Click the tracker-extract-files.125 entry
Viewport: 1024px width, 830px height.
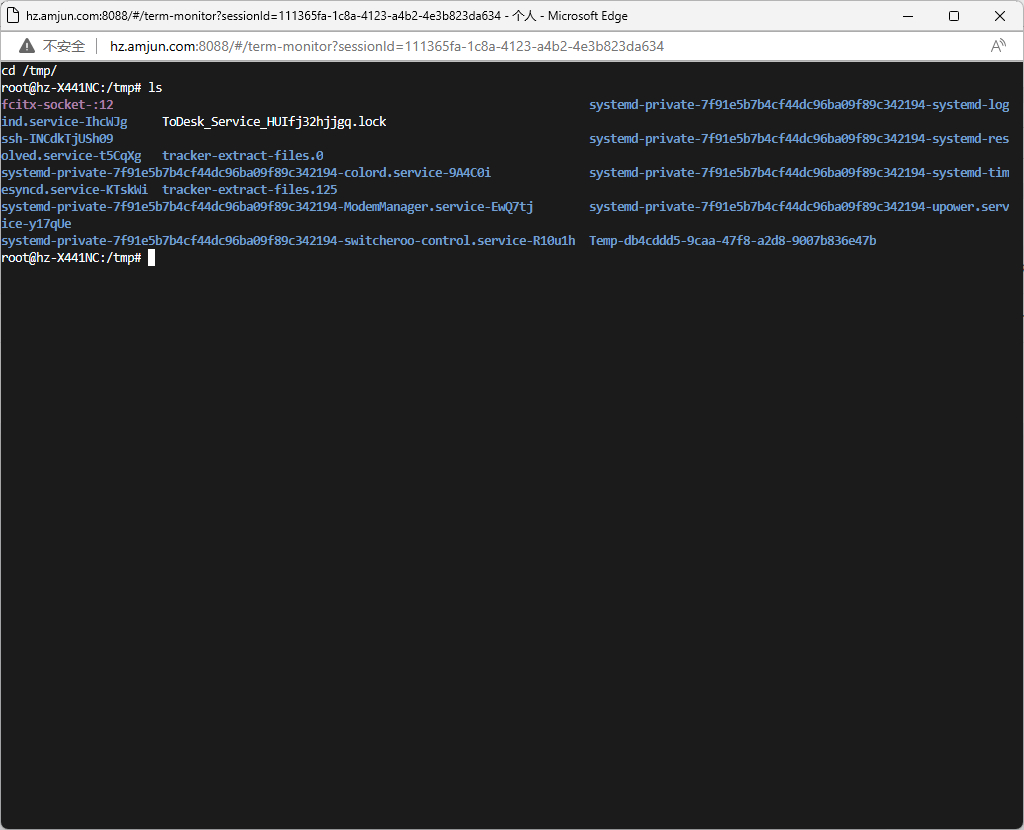[x=250, y=190]
